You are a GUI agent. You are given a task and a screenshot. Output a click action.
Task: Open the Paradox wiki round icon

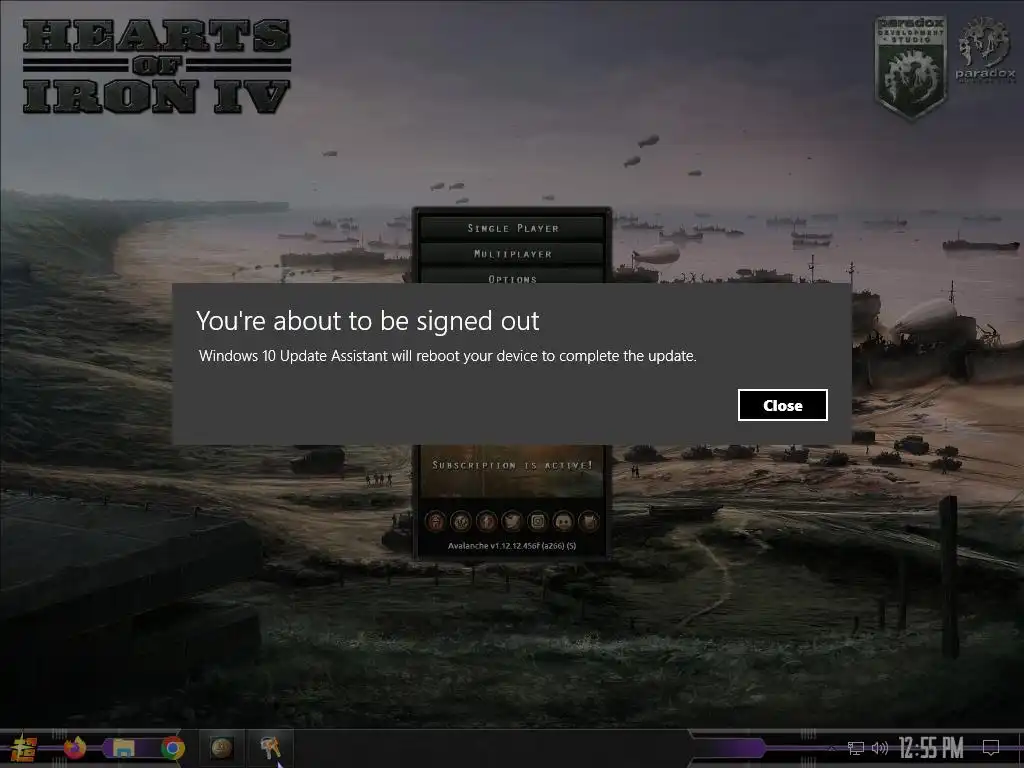[460, 521]
